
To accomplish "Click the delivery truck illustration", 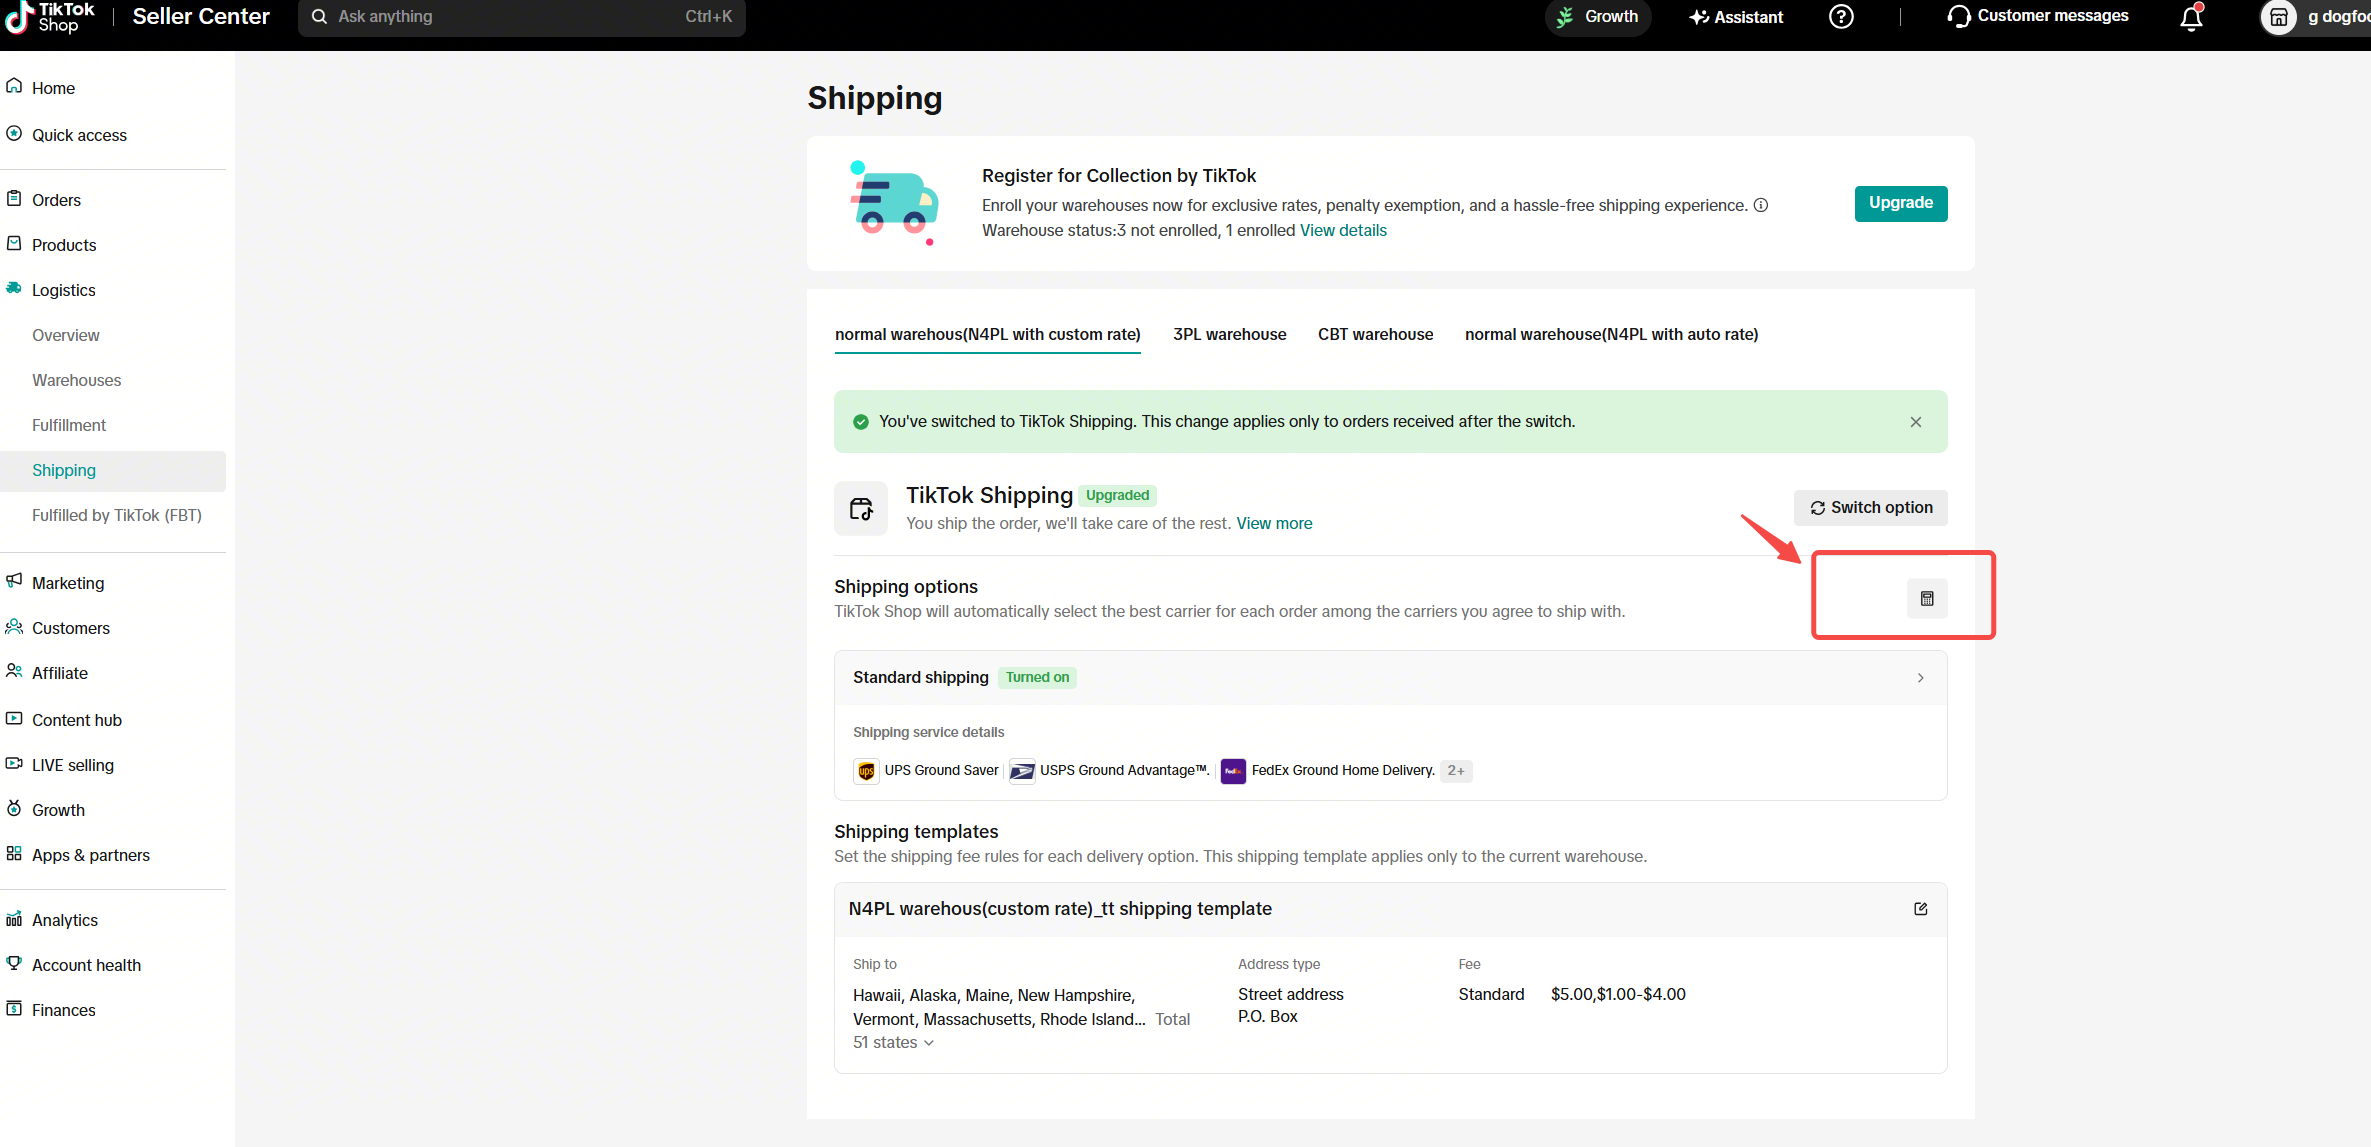I will pos(894,203).
